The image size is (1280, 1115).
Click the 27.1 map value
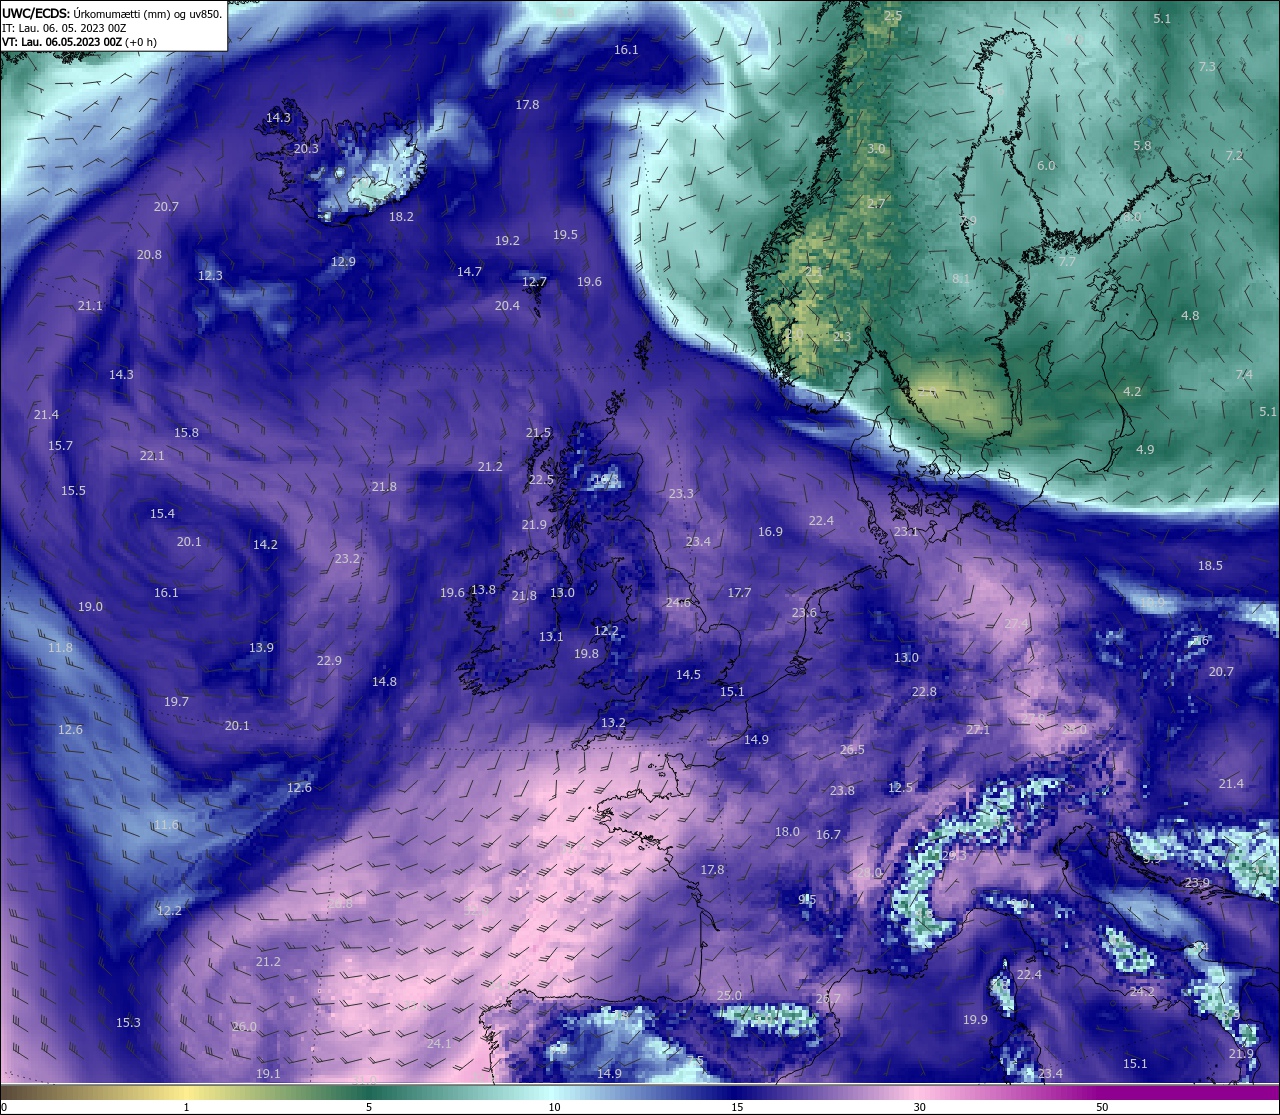(x=977, y=729)
